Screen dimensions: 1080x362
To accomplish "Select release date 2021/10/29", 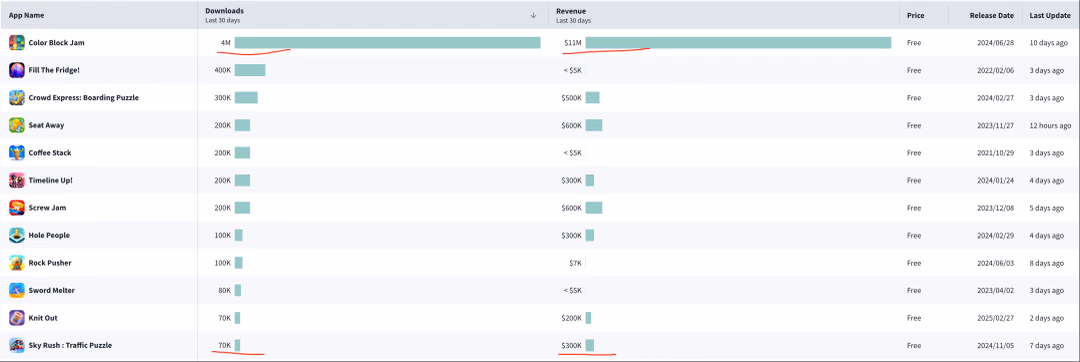I will pyautogui.click(x=995, y=153).
